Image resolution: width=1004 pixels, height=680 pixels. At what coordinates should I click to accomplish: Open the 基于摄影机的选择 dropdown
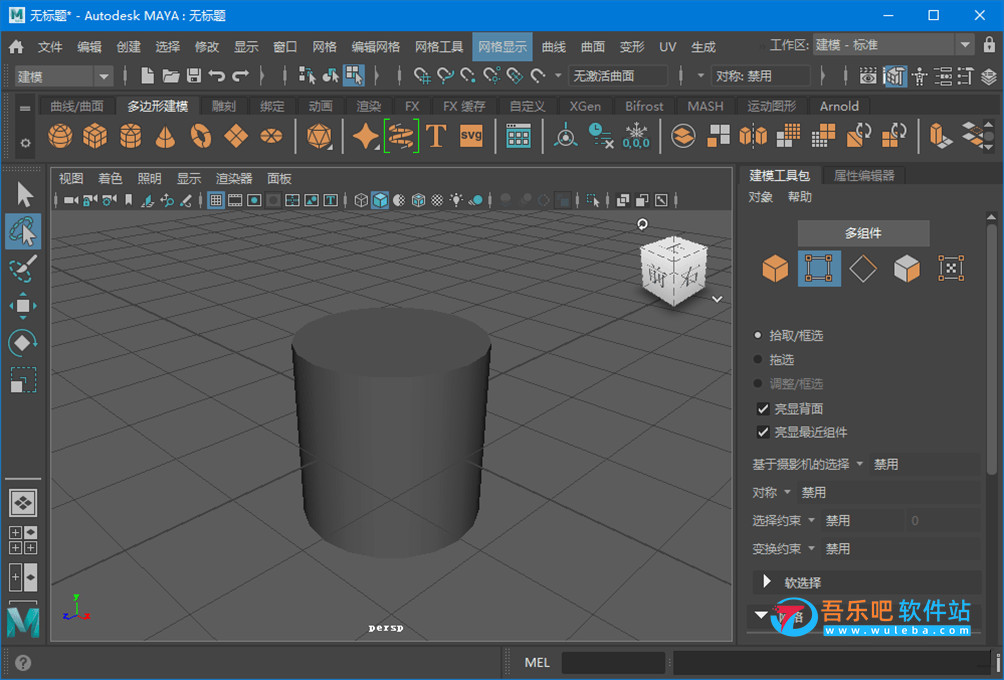pyautogui.click(x=859, y=464)
